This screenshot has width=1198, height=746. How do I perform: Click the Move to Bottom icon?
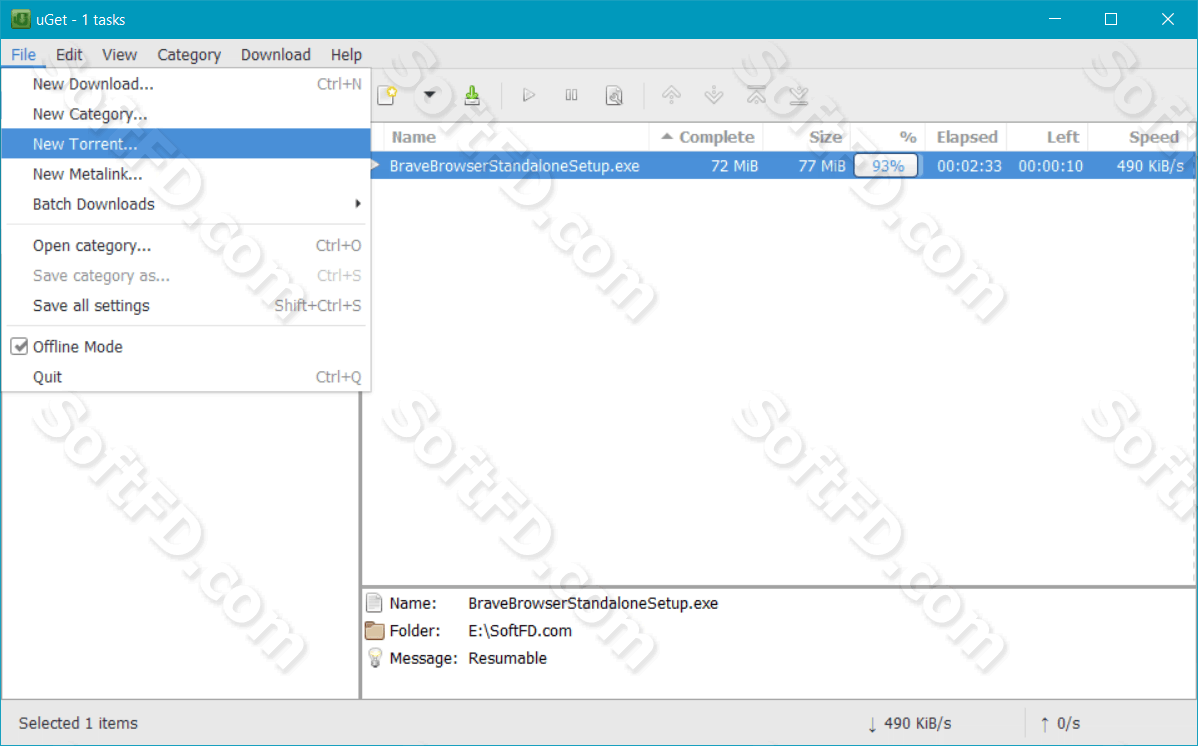(799, 95)
